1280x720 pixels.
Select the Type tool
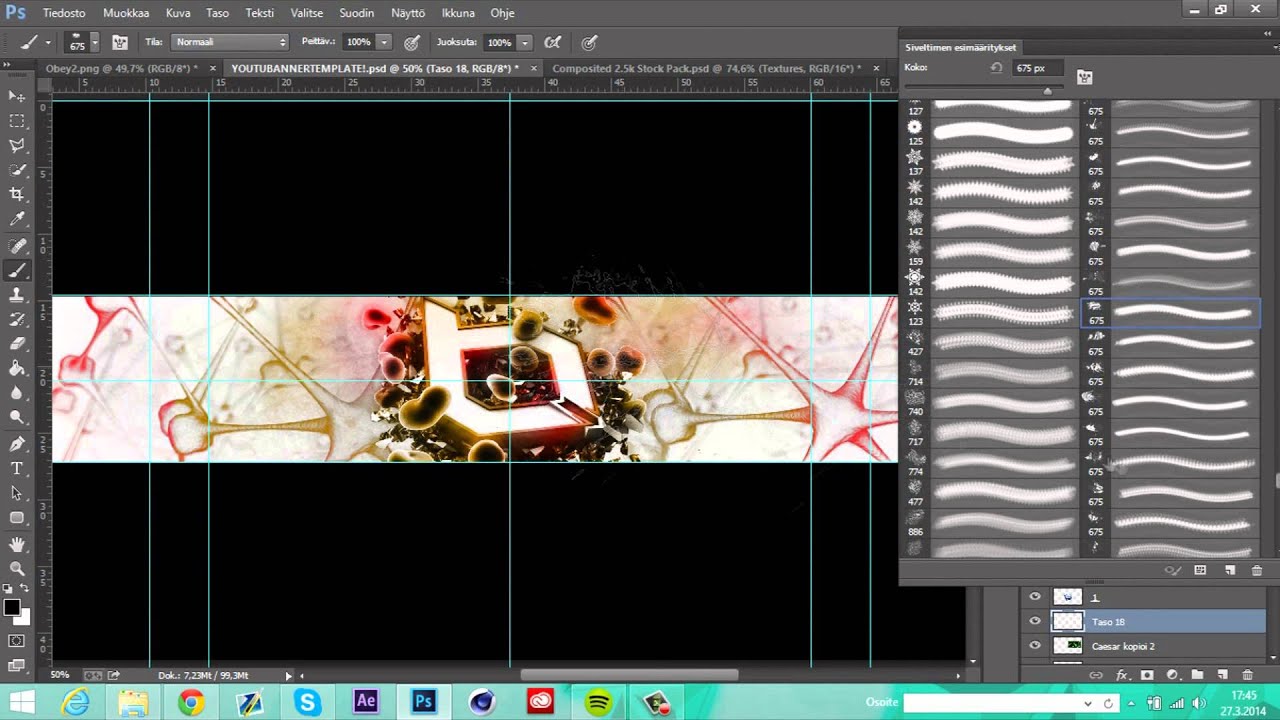tap(17, 468)
